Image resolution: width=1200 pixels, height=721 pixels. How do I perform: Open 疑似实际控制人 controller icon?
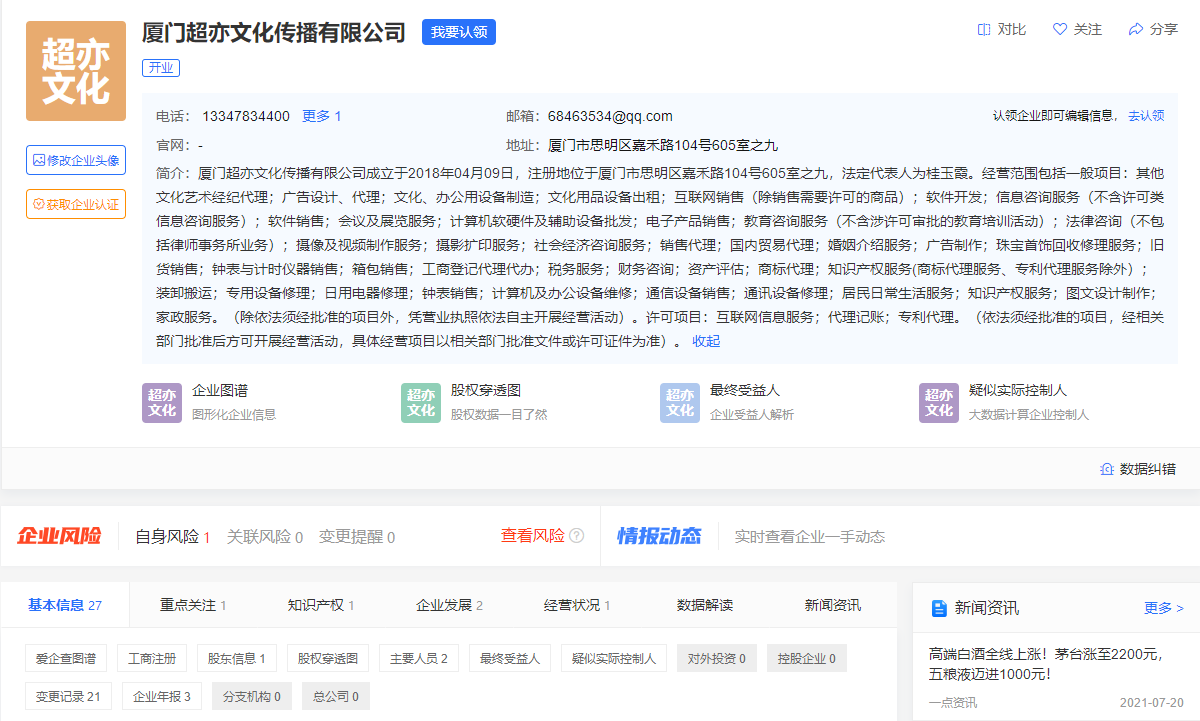[x=938, y=402]
